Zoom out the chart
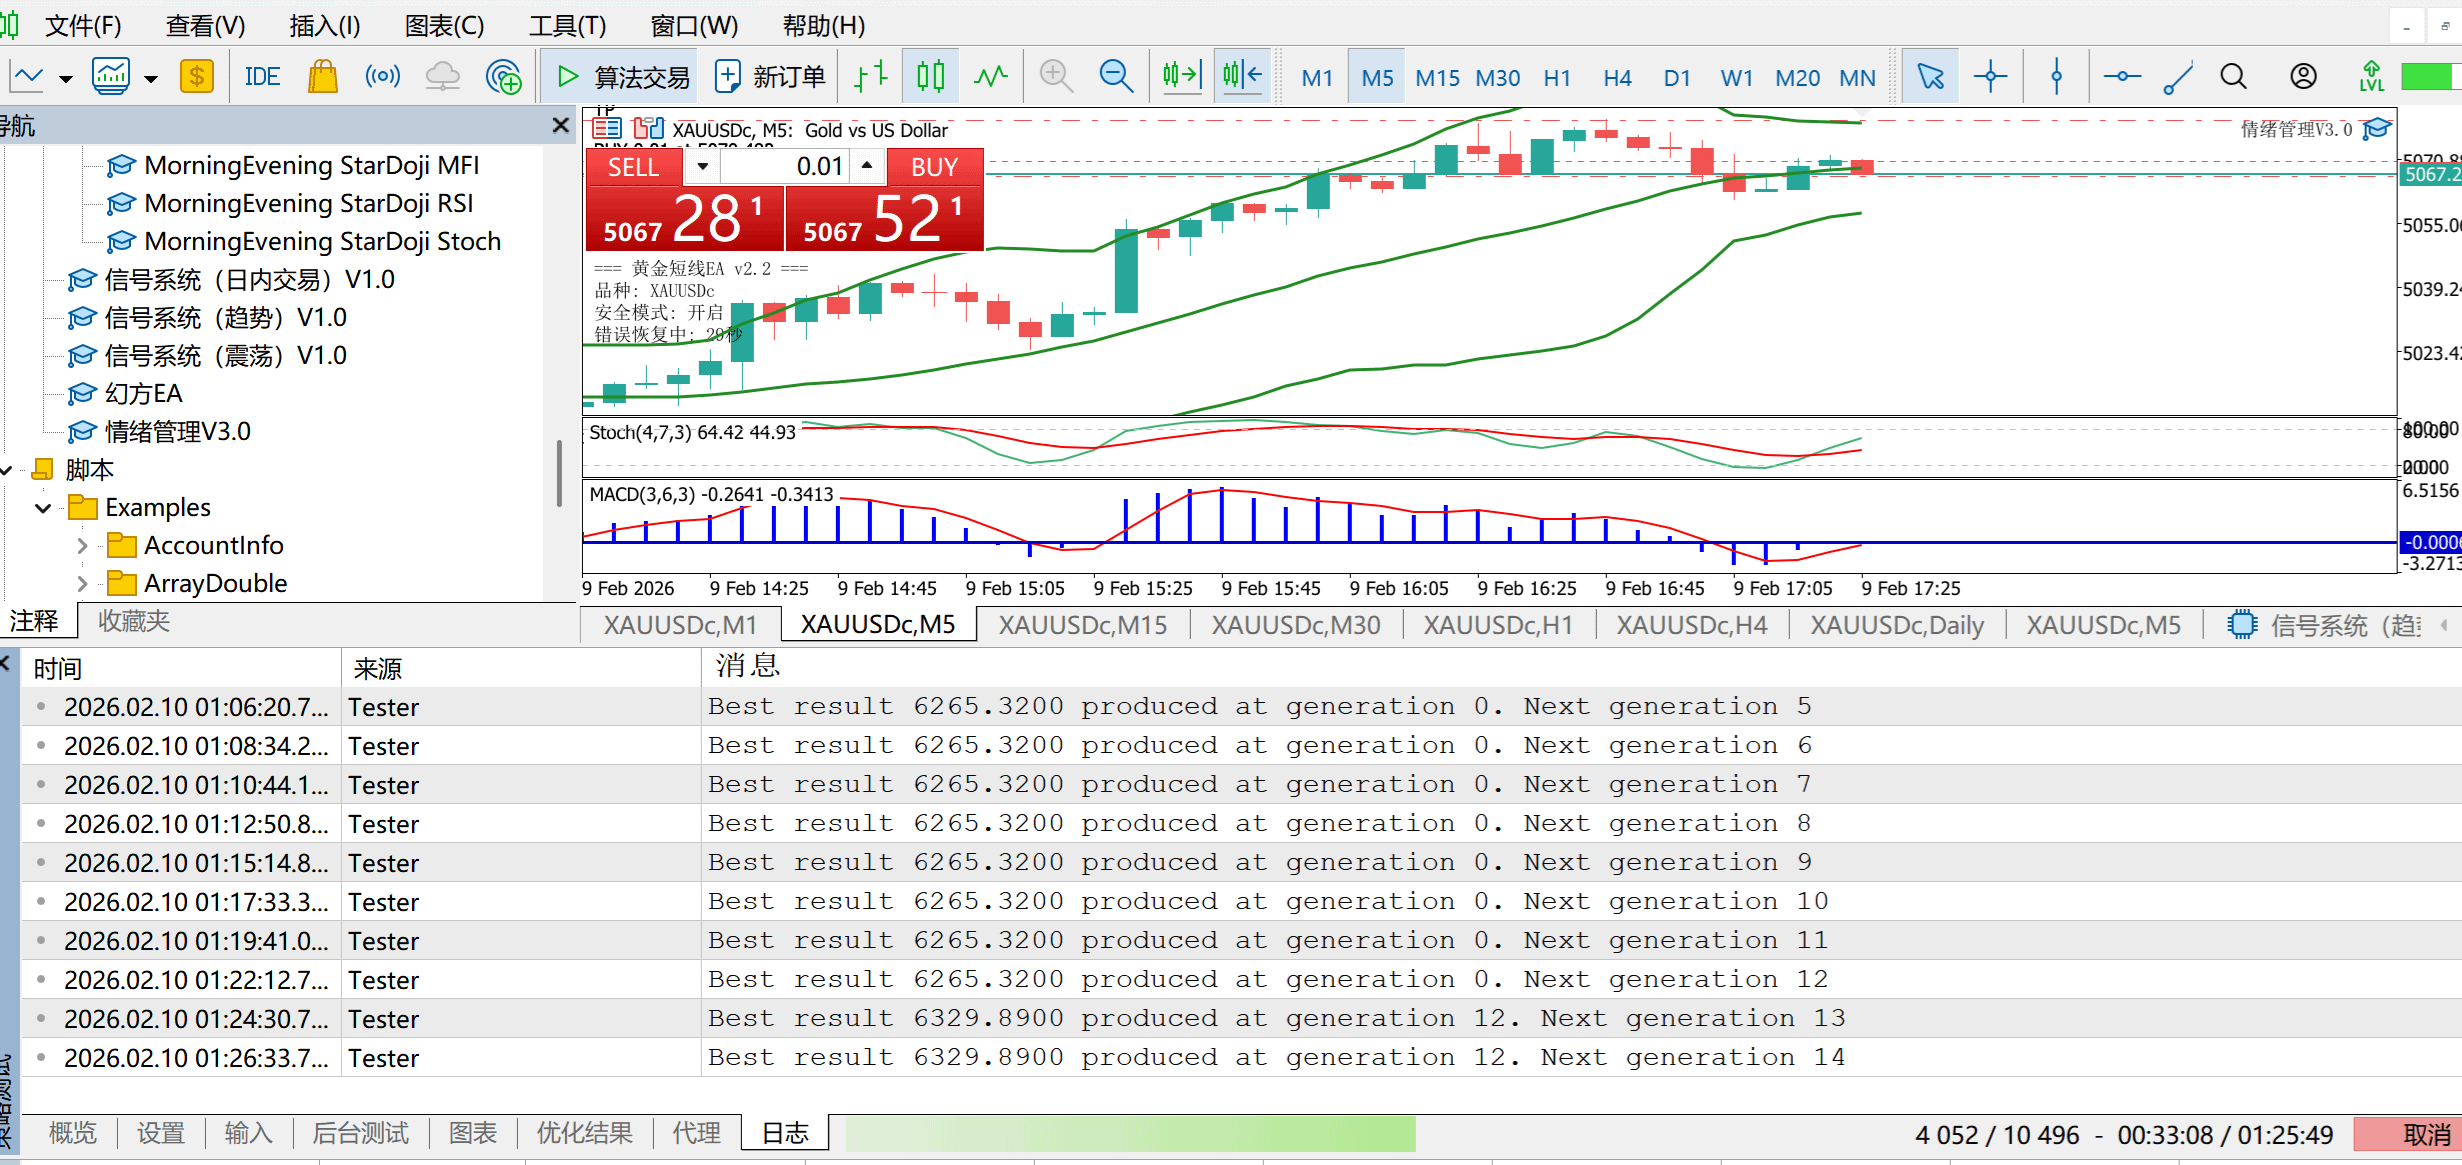This screenshot has width=2462, height=1165. pyautogui.click(x=1115, y=77)
